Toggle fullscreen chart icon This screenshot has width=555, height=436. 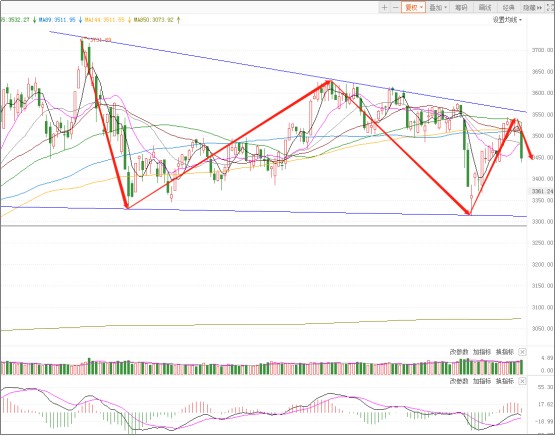click(x=550, y=7)
